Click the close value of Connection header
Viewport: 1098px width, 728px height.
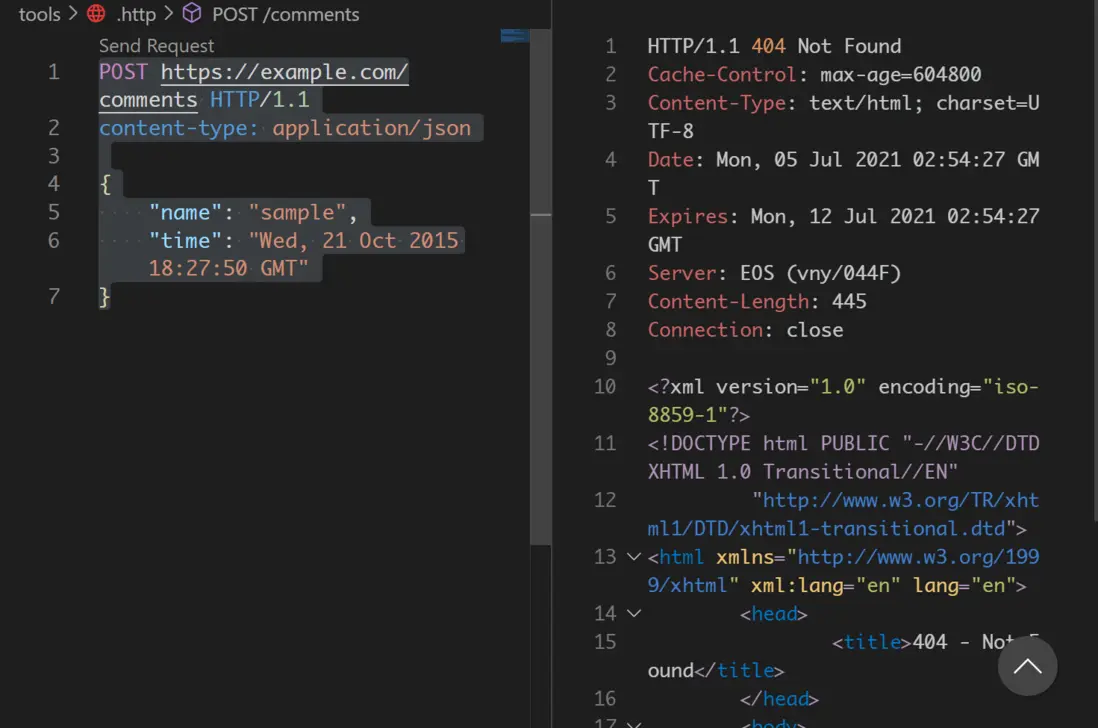point(814,330)
